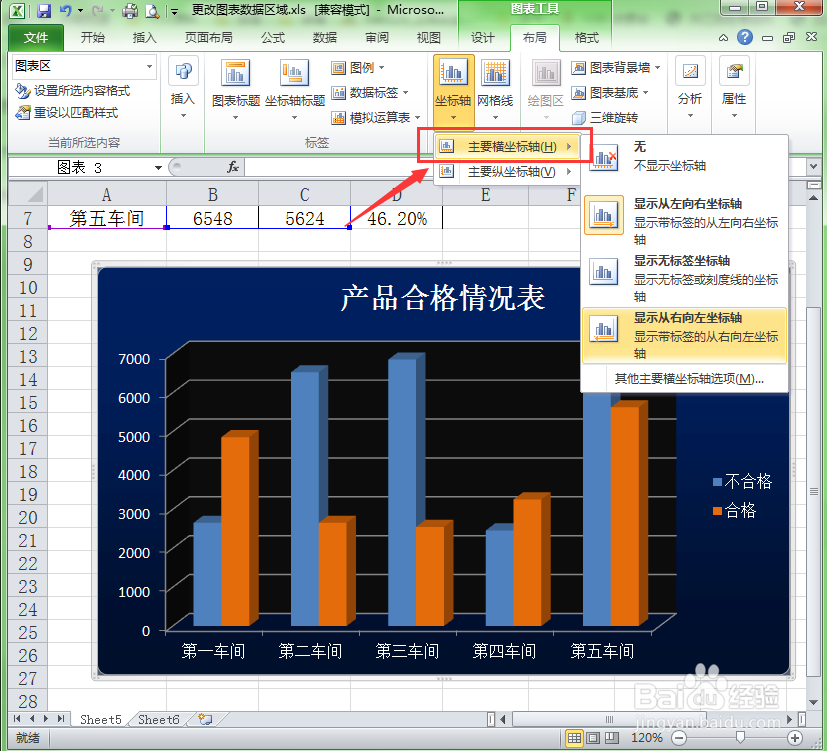Expand the chart elements dropdown (图表区)

point(149,66)
